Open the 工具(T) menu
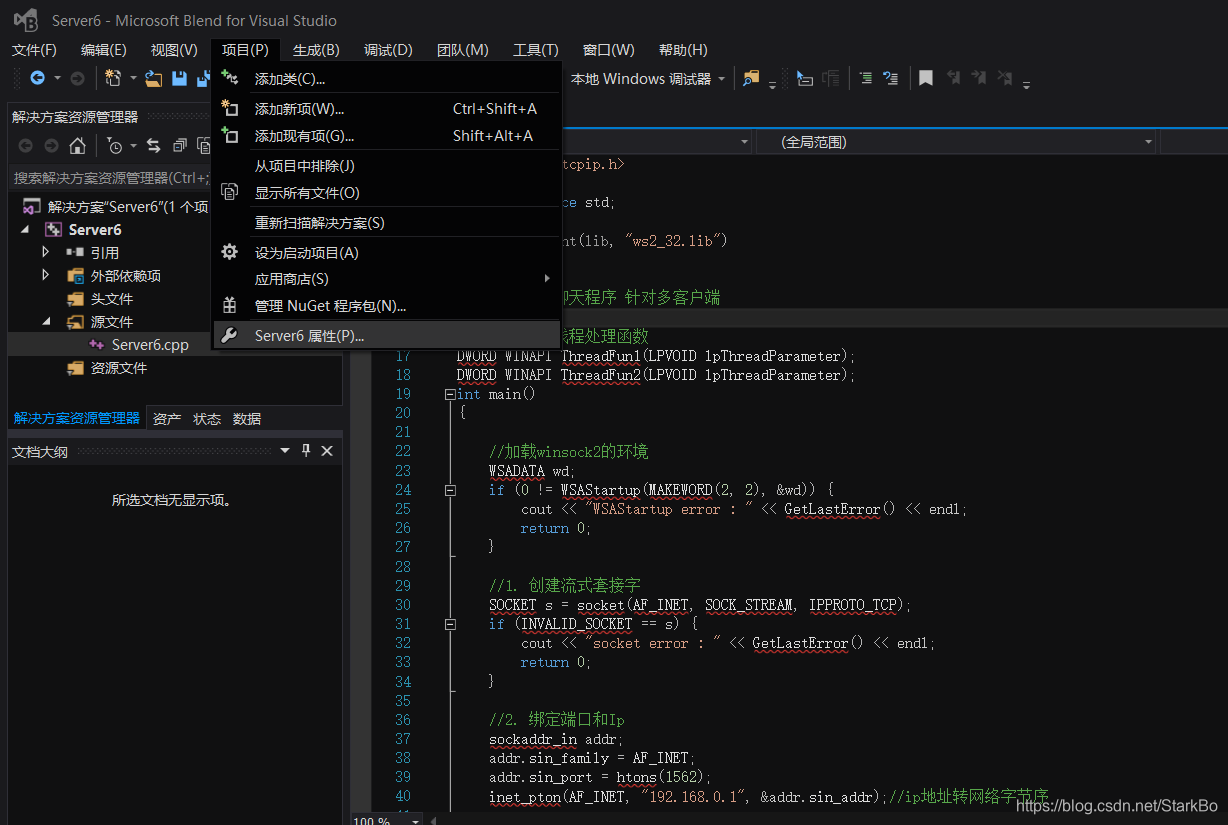The height and width of the screenshot is (825, 1228). (x=536, y=50)
